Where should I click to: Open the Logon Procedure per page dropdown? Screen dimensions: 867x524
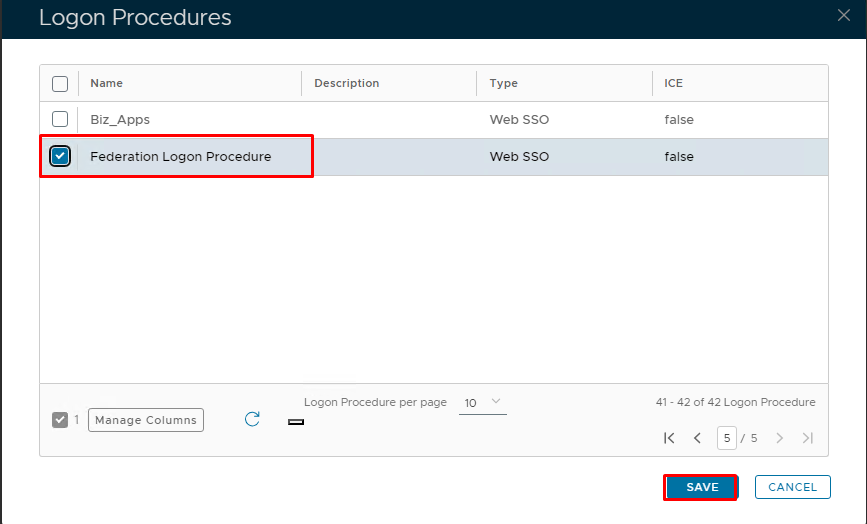point(483,402)
